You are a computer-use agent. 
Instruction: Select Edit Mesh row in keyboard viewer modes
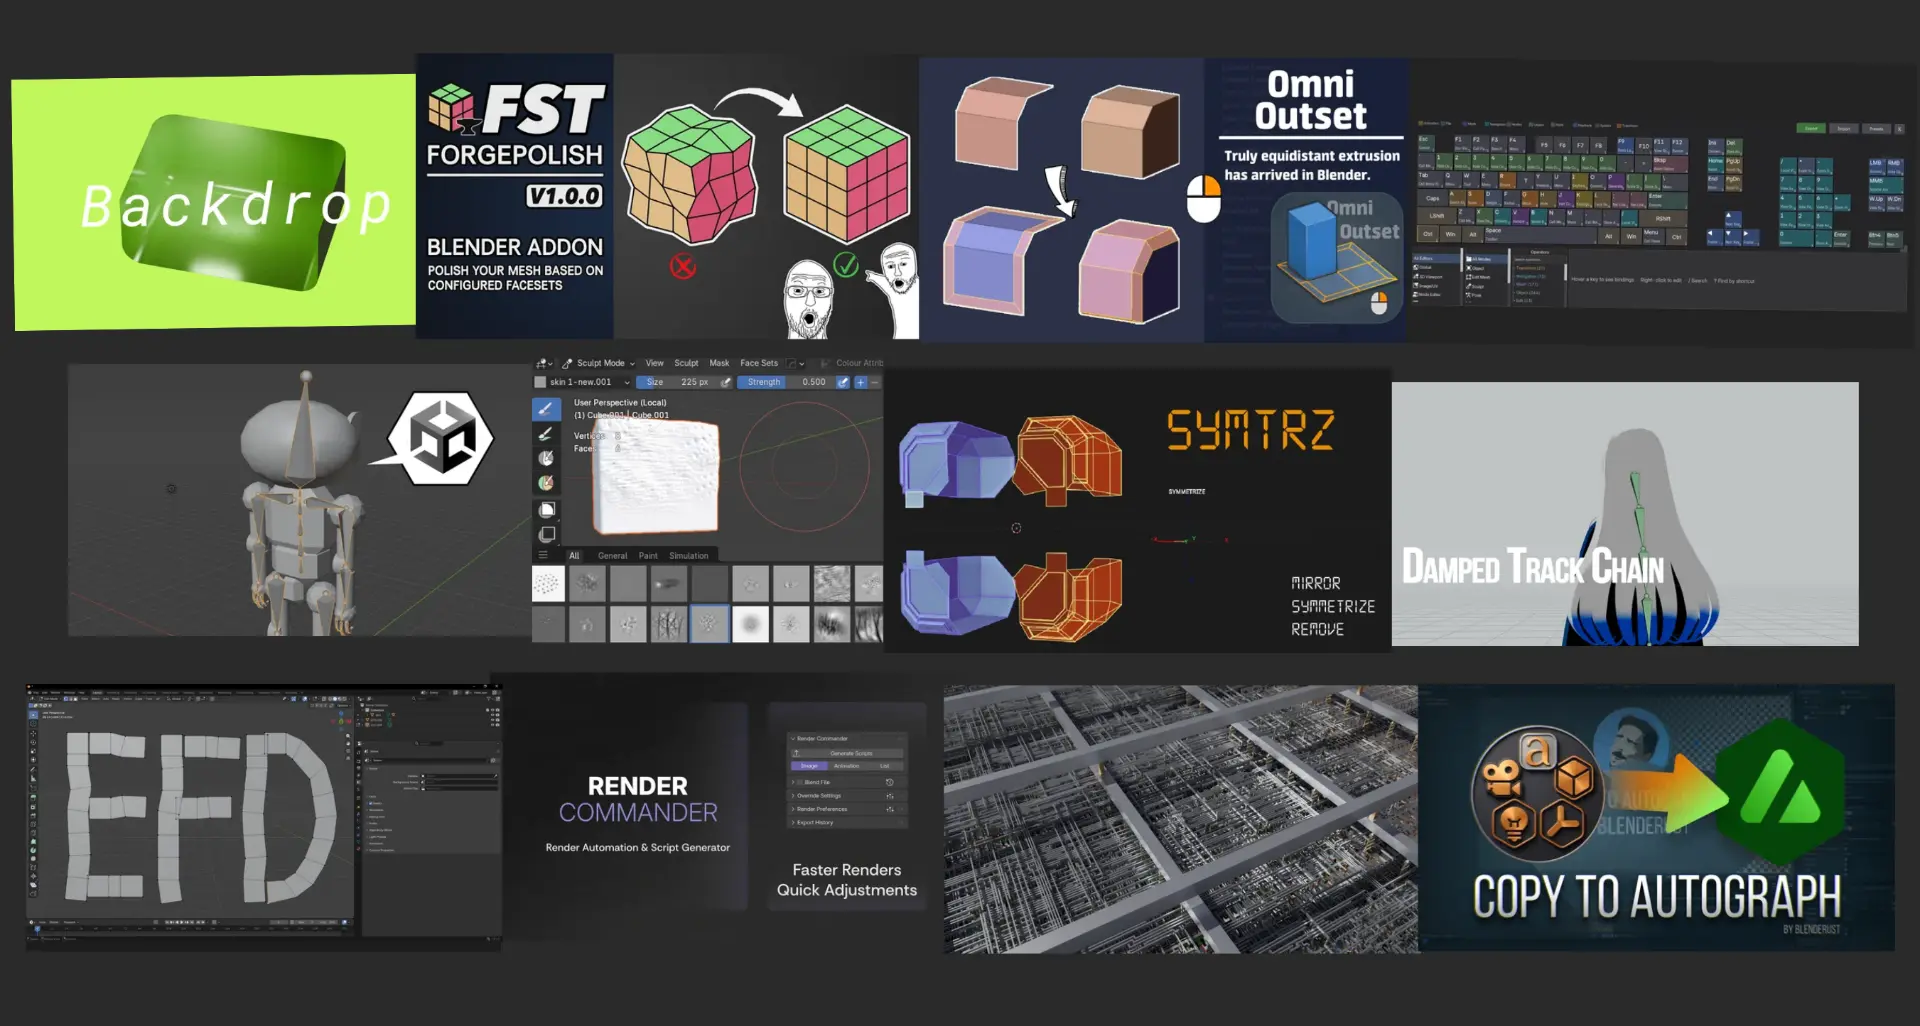click(x=1486, y=276)
